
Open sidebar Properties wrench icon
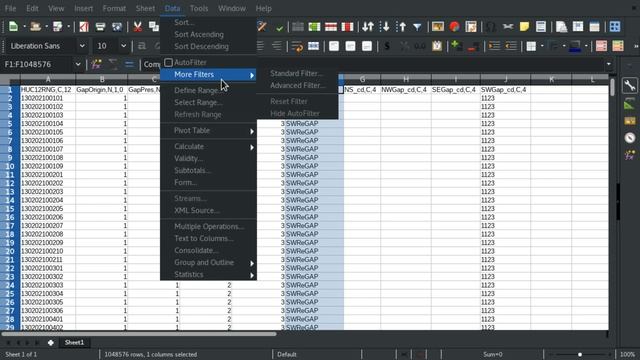pyautogui.click(x=630, y=85)
